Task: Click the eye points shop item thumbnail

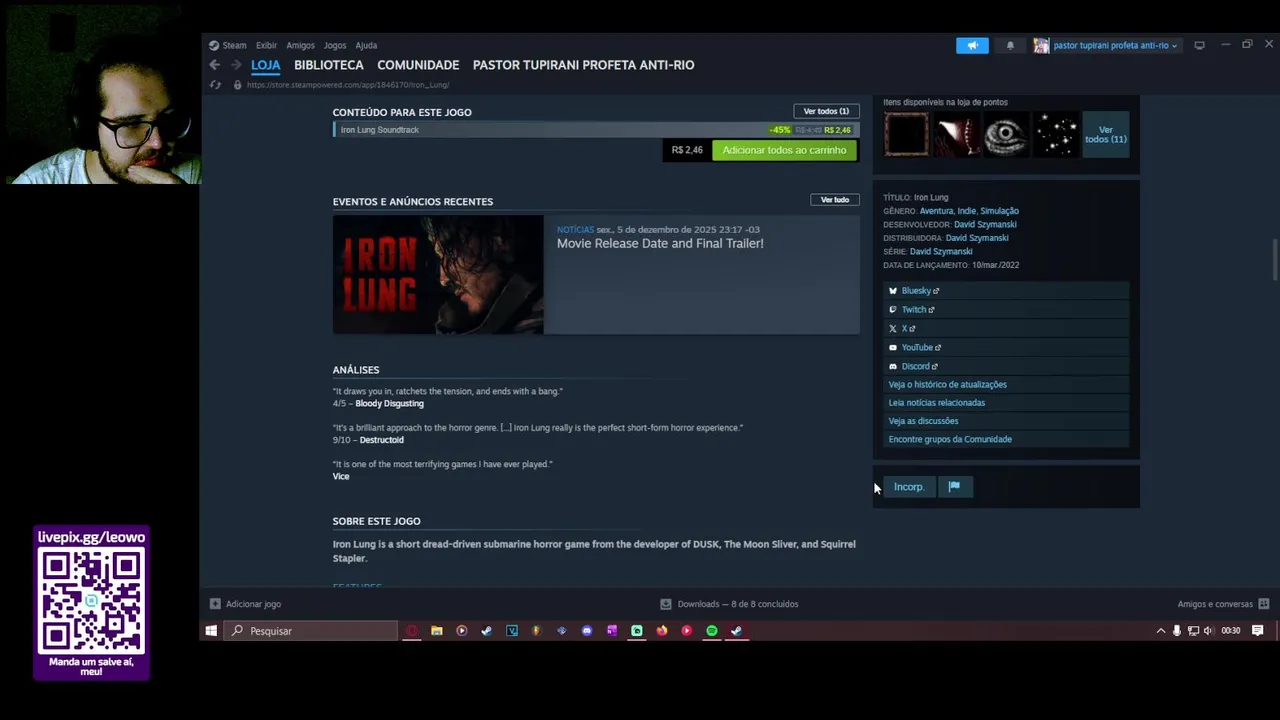Action: (x=1005, y=135)
